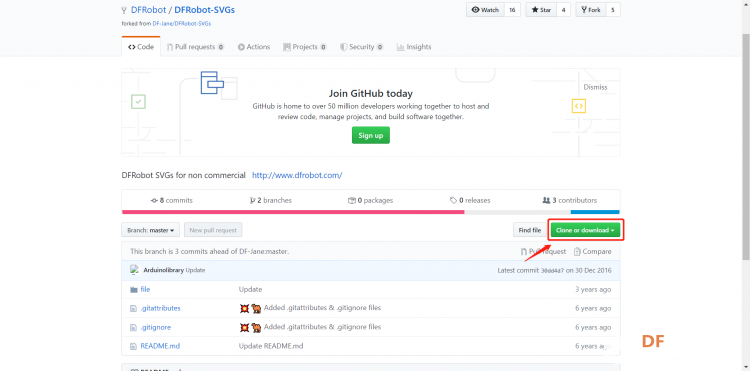Screen dimensions: 750x371
Task: View the 0 releases
Action: 470,200
